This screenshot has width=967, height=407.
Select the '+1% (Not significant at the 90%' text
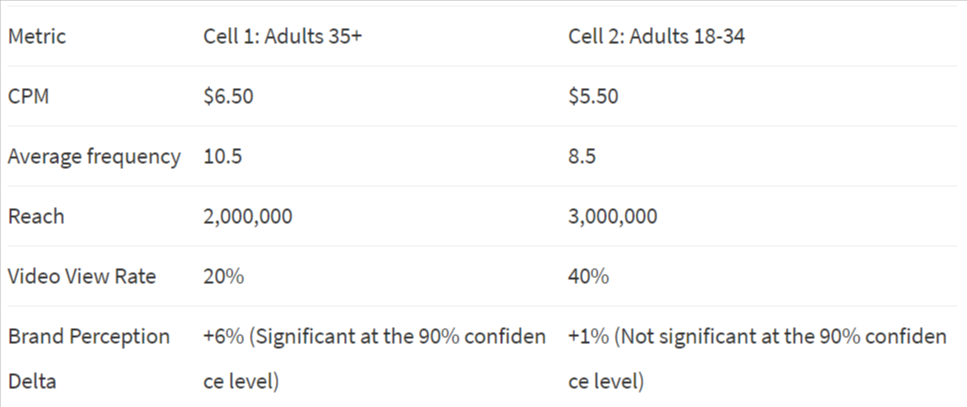(710, 337)
